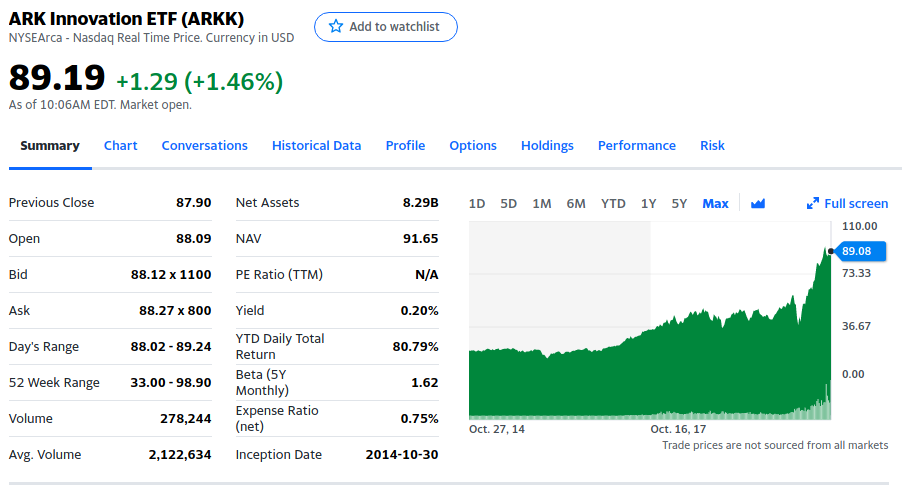This screenshot has width=902, height=496.
Task: View the Holdings tab
Action: point(547,145)
